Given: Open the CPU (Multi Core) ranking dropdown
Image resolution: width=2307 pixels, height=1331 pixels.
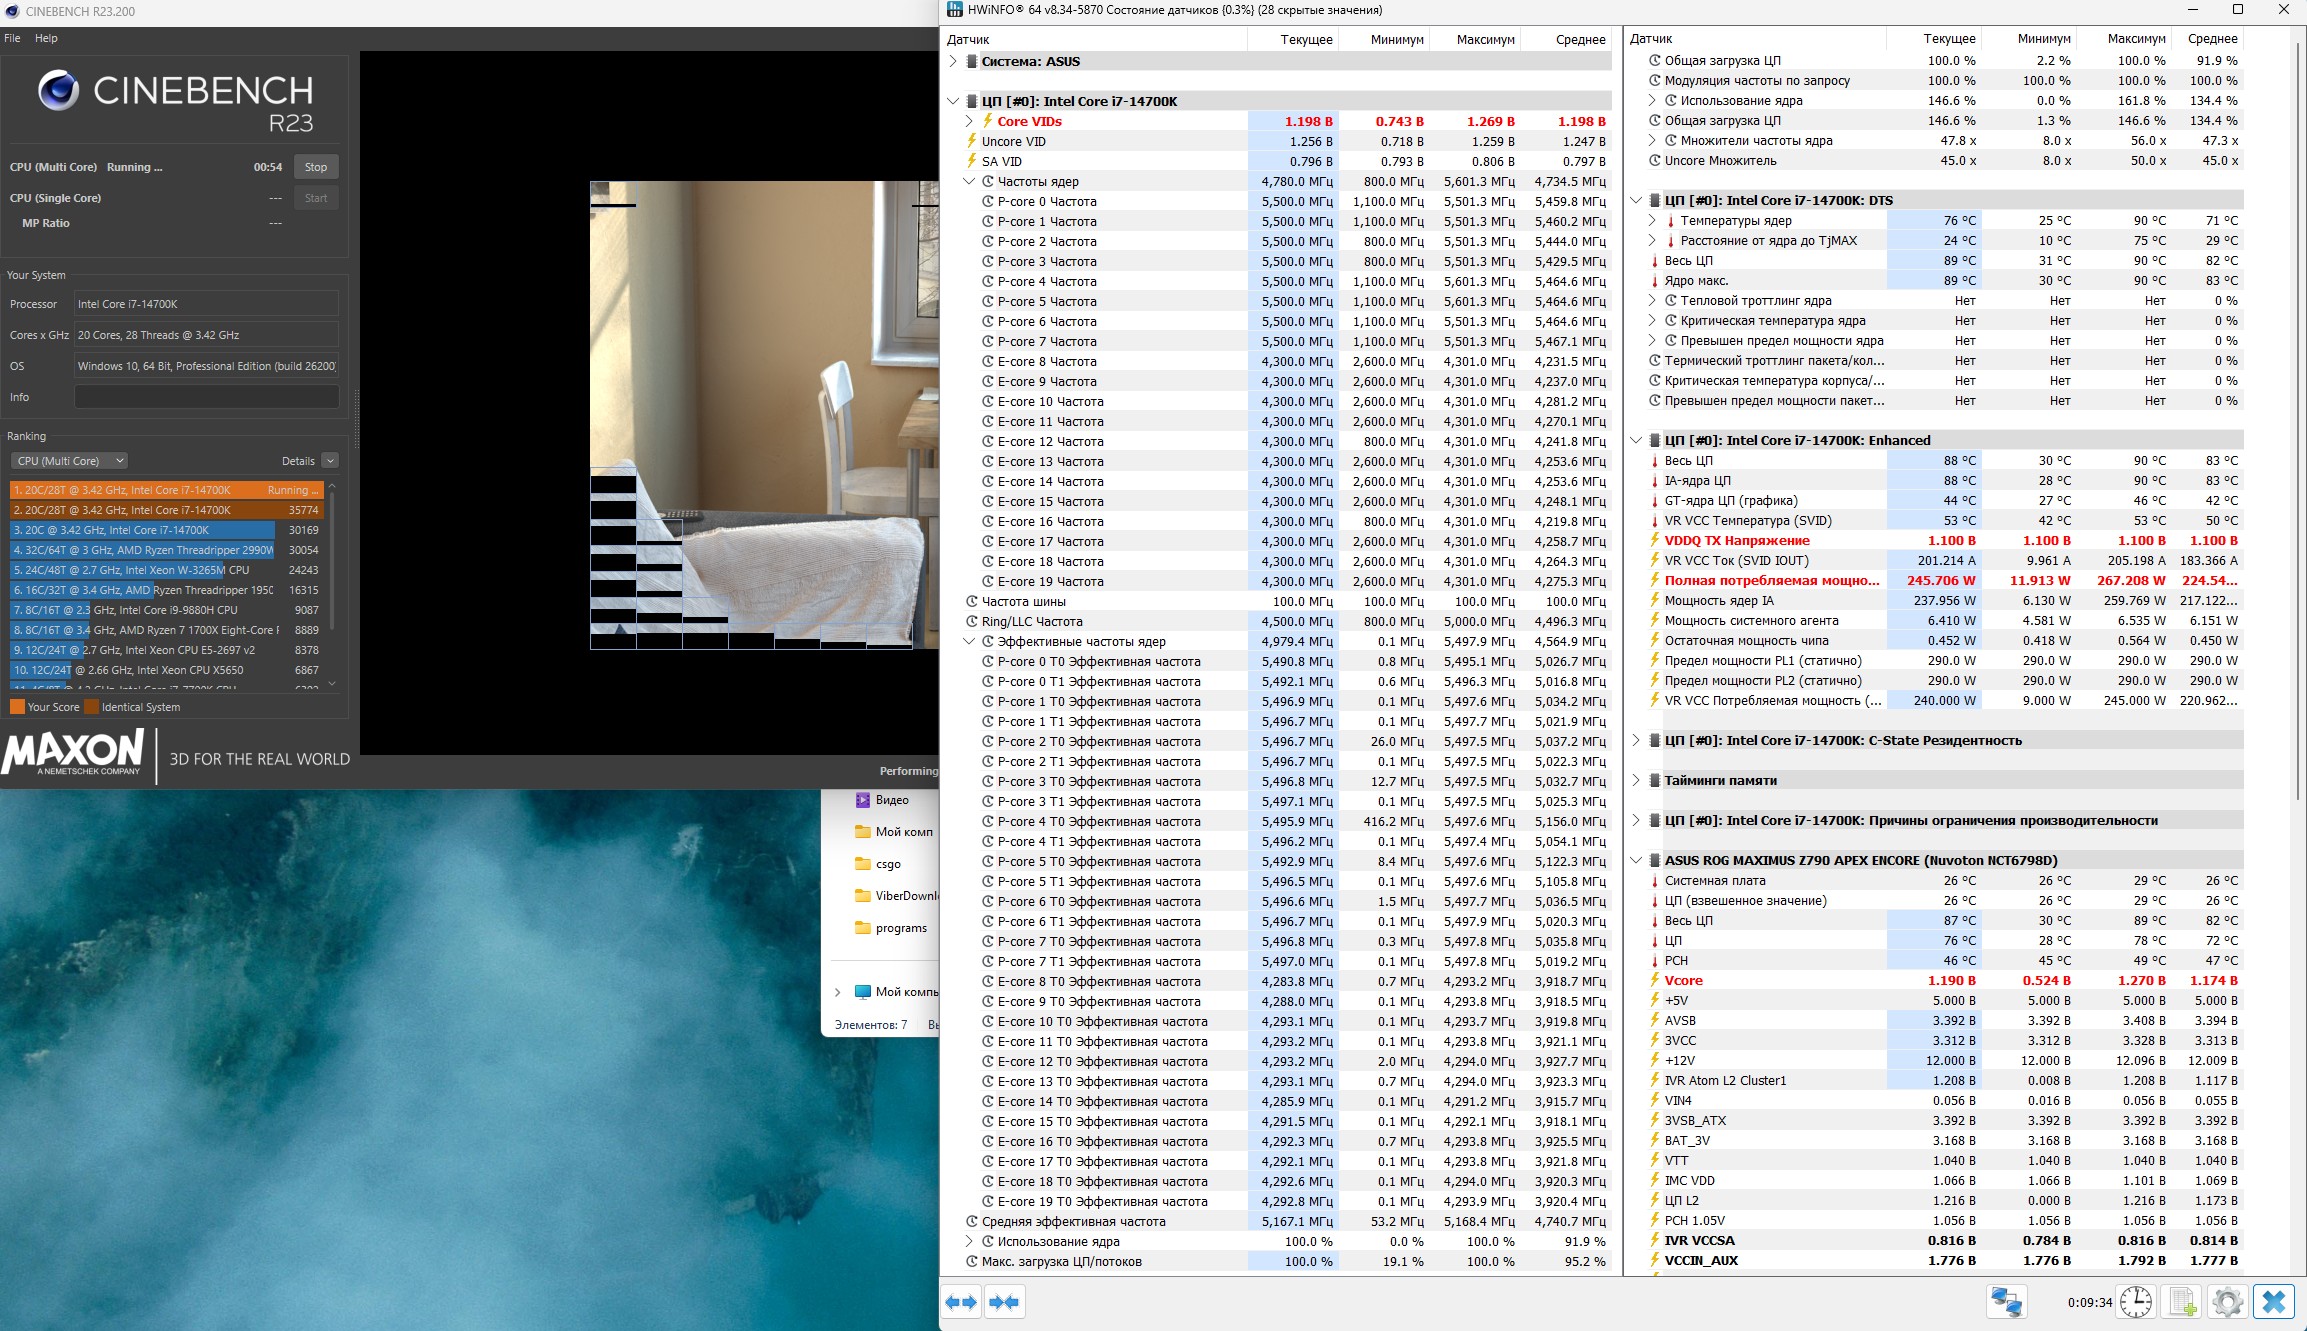Looking at the screenshot, I should pyautogui.click(x=69, y=461).
